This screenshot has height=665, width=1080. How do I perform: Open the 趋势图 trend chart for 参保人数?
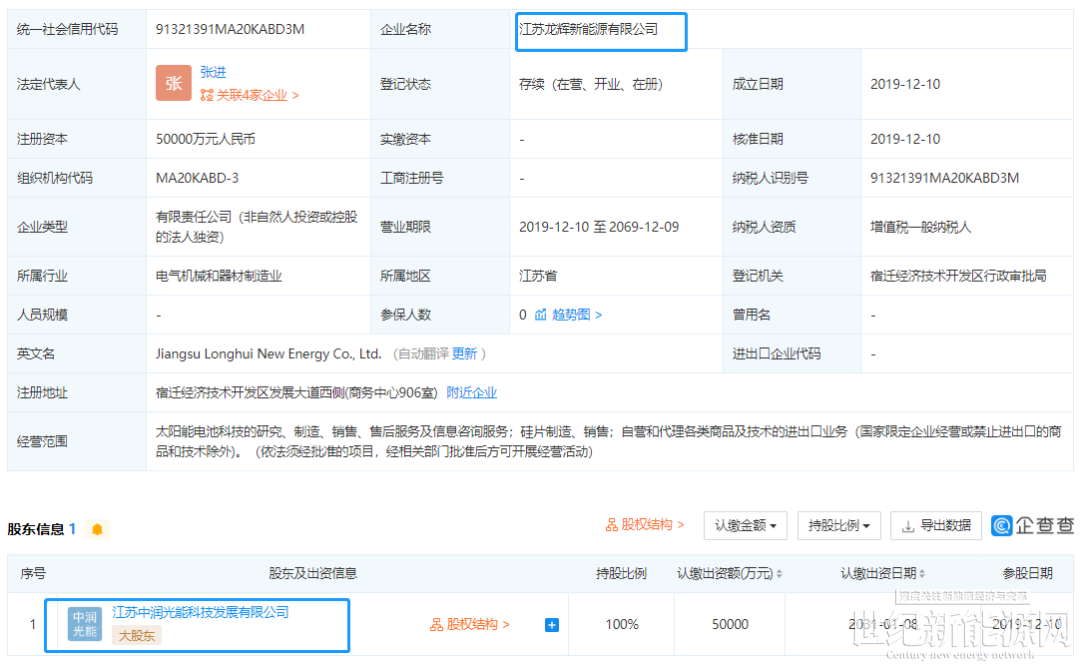tap(568, 315)
